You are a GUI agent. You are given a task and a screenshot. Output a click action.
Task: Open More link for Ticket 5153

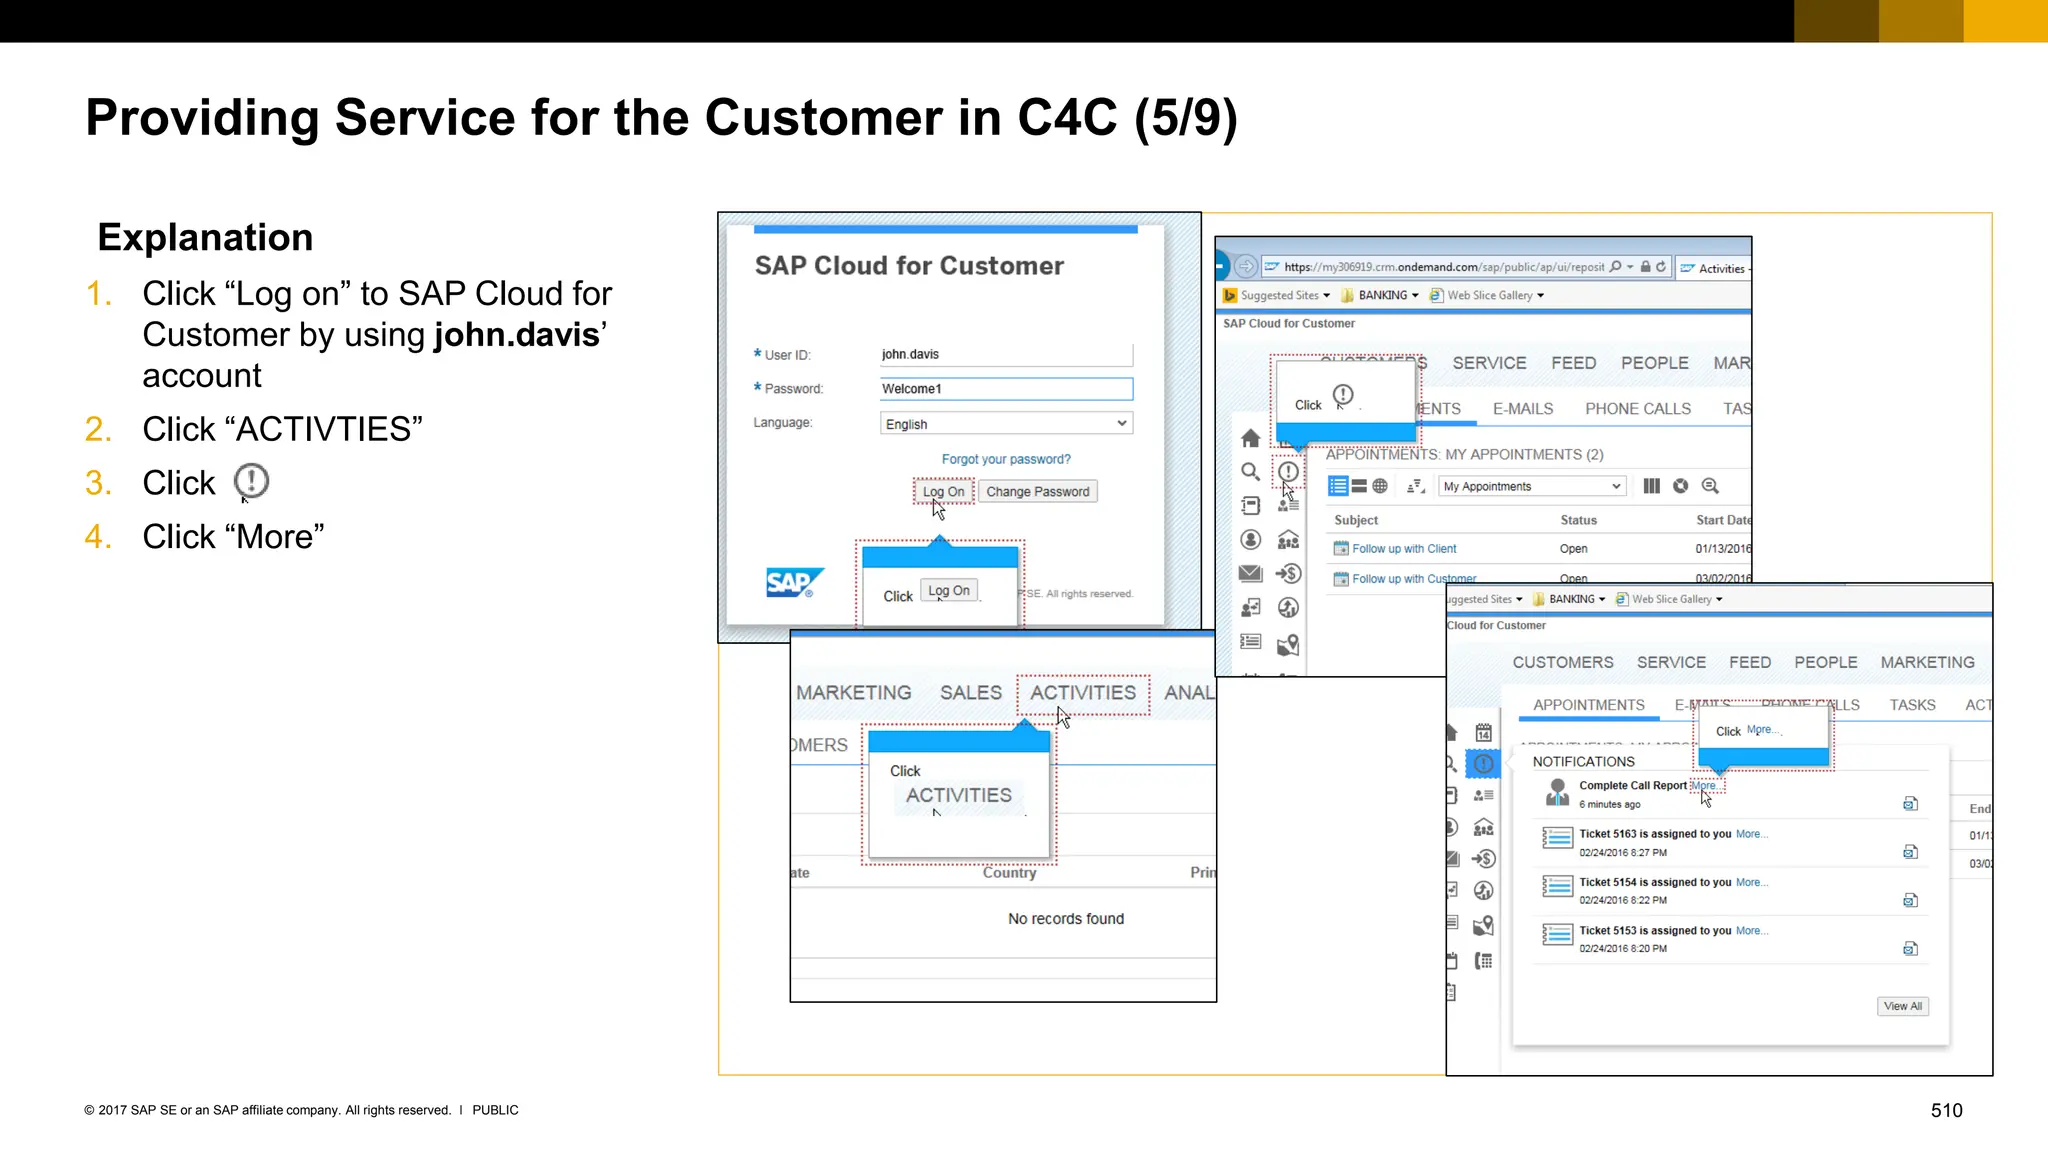click(1751, 930)
